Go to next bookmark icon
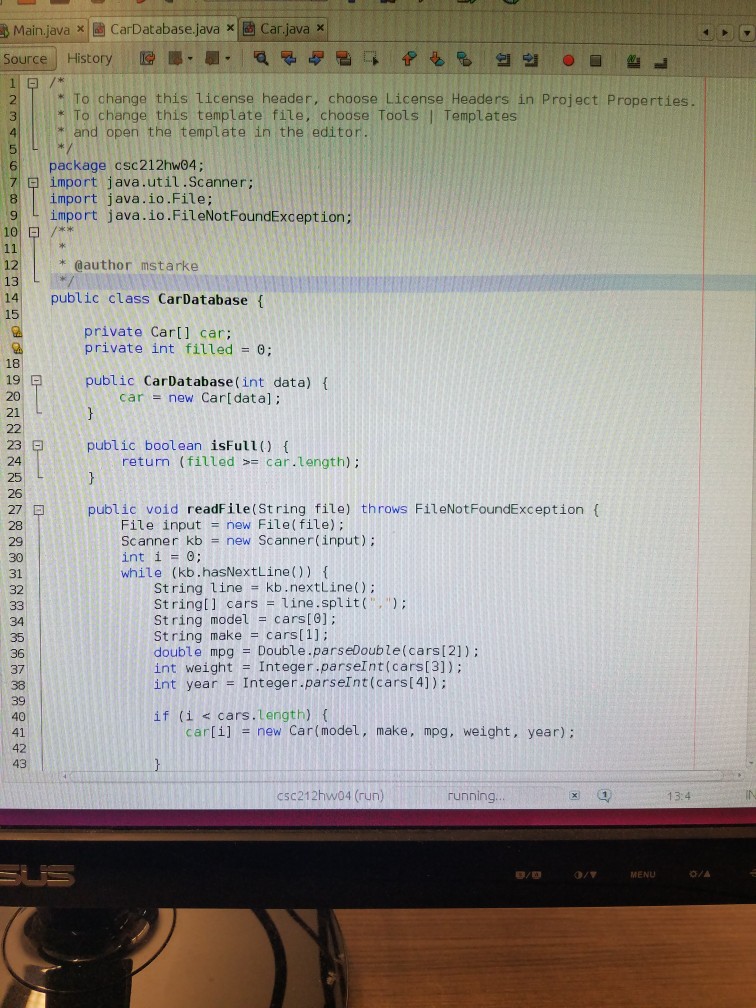The image size is (756, 1008). coord(436,59)
